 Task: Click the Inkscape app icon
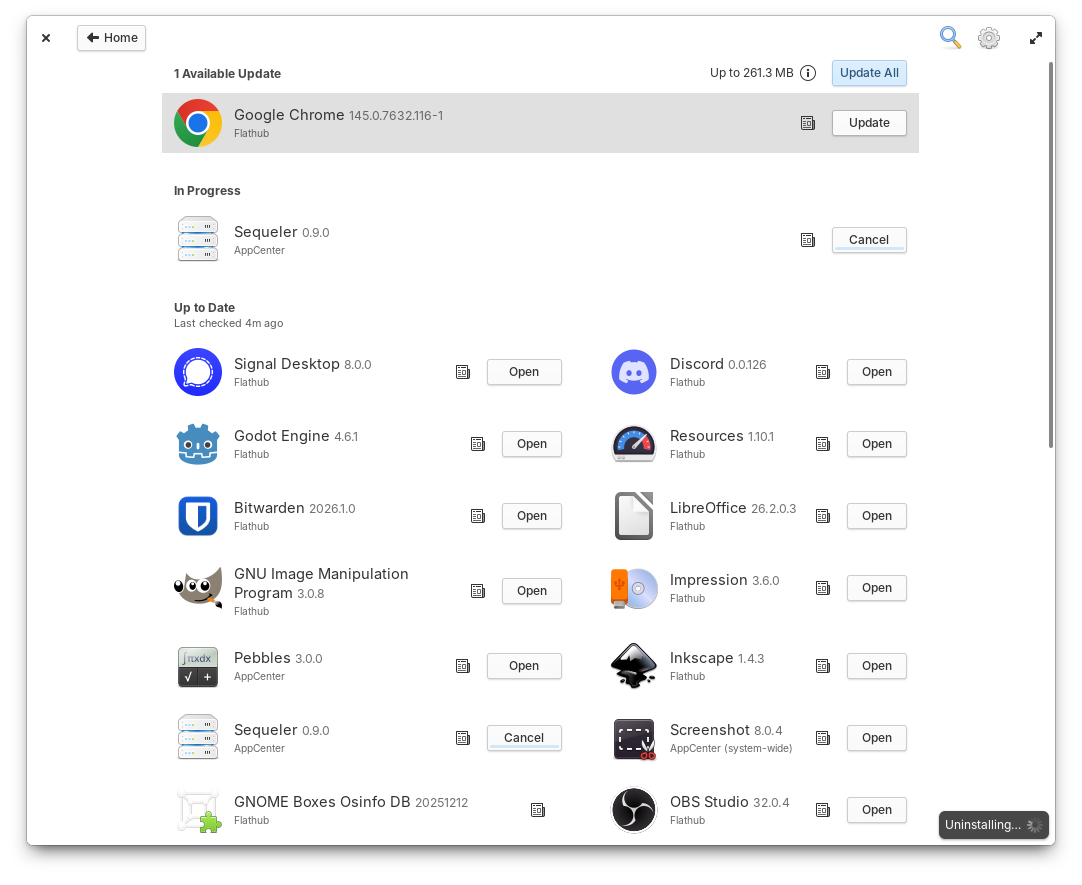click(633, 665)
